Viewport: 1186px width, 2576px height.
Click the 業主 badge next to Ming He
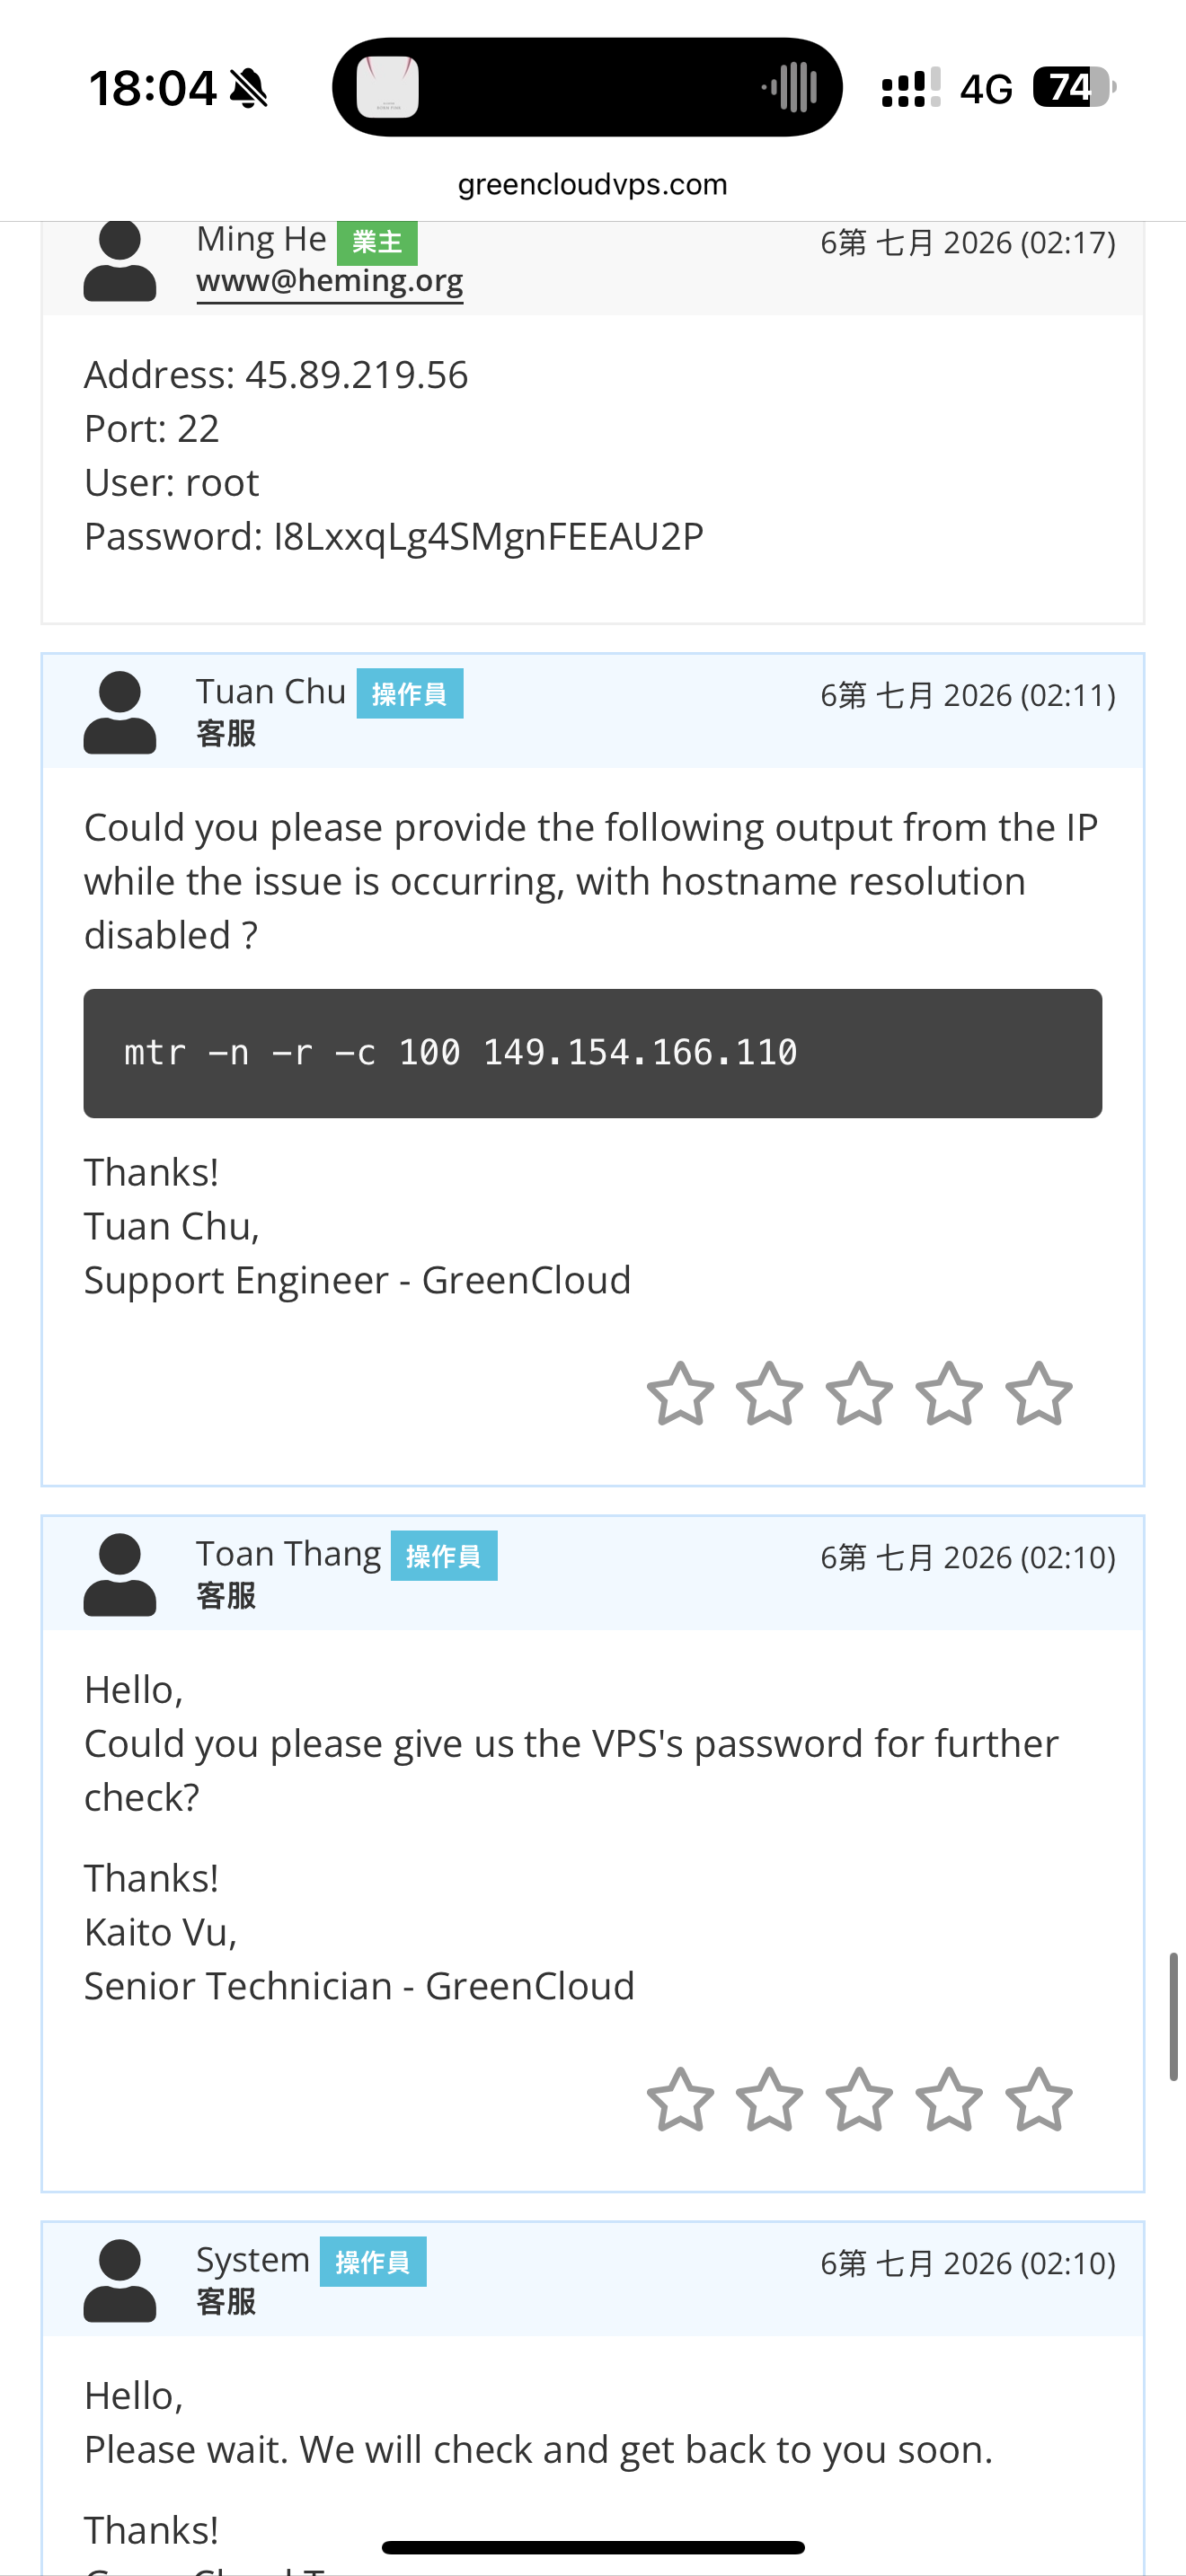tap(377, 242)
